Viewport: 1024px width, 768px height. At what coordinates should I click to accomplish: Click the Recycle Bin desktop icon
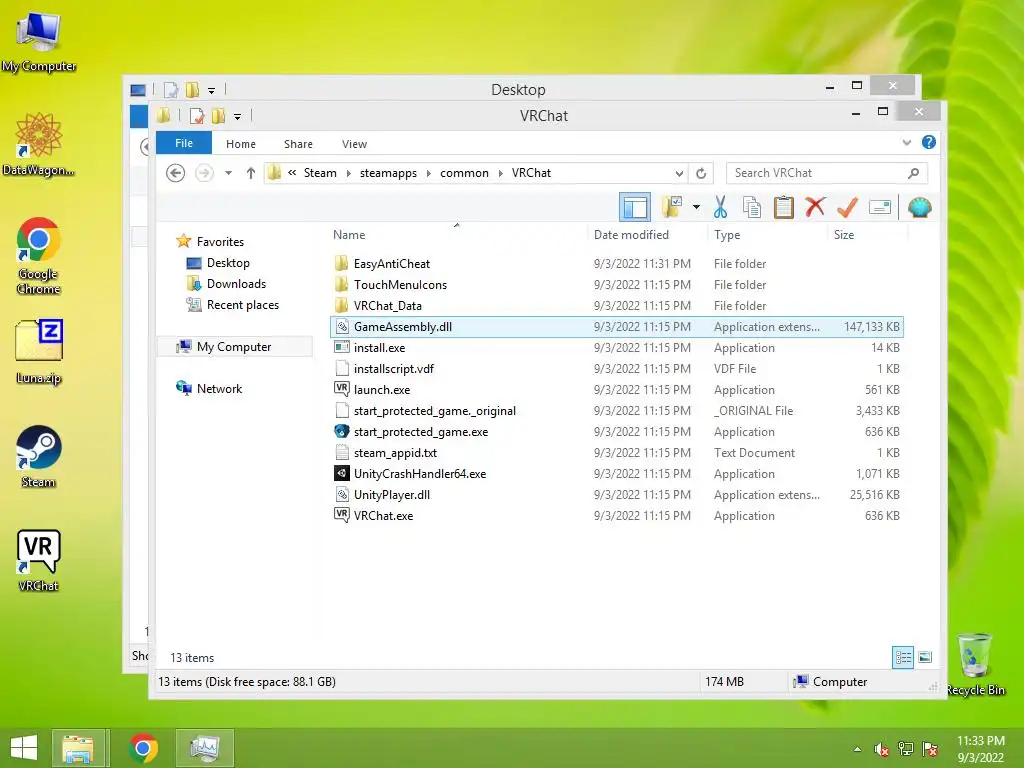pos(975,664)
